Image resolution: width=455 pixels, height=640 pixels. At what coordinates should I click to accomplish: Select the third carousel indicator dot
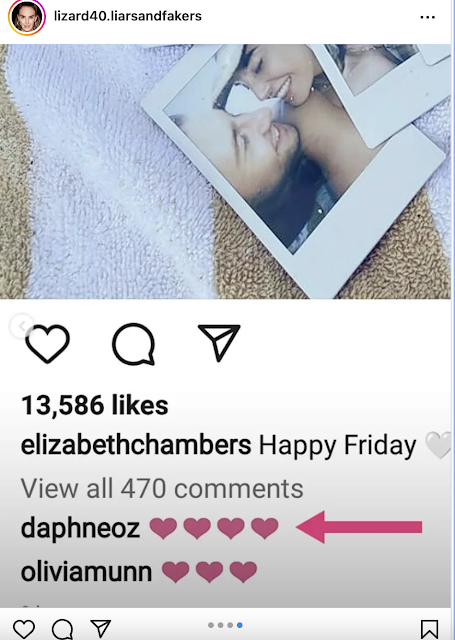[230, 625]
